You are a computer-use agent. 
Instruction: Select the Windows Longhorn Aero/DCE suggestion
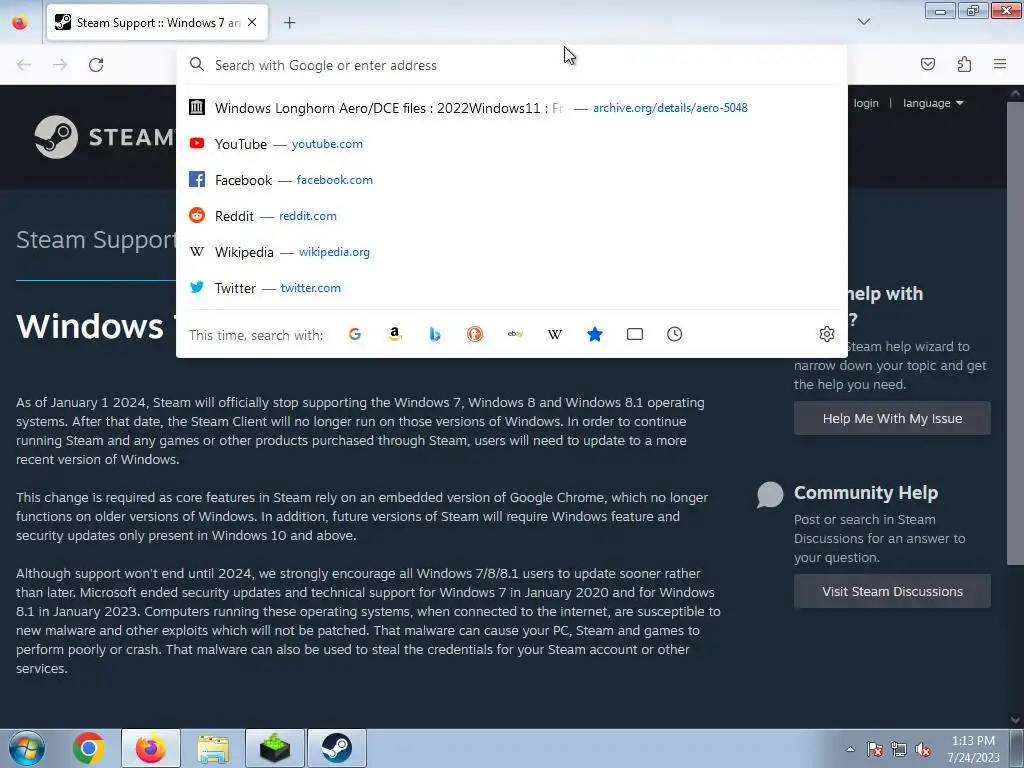pyautogui.click(x=511, y=108)
